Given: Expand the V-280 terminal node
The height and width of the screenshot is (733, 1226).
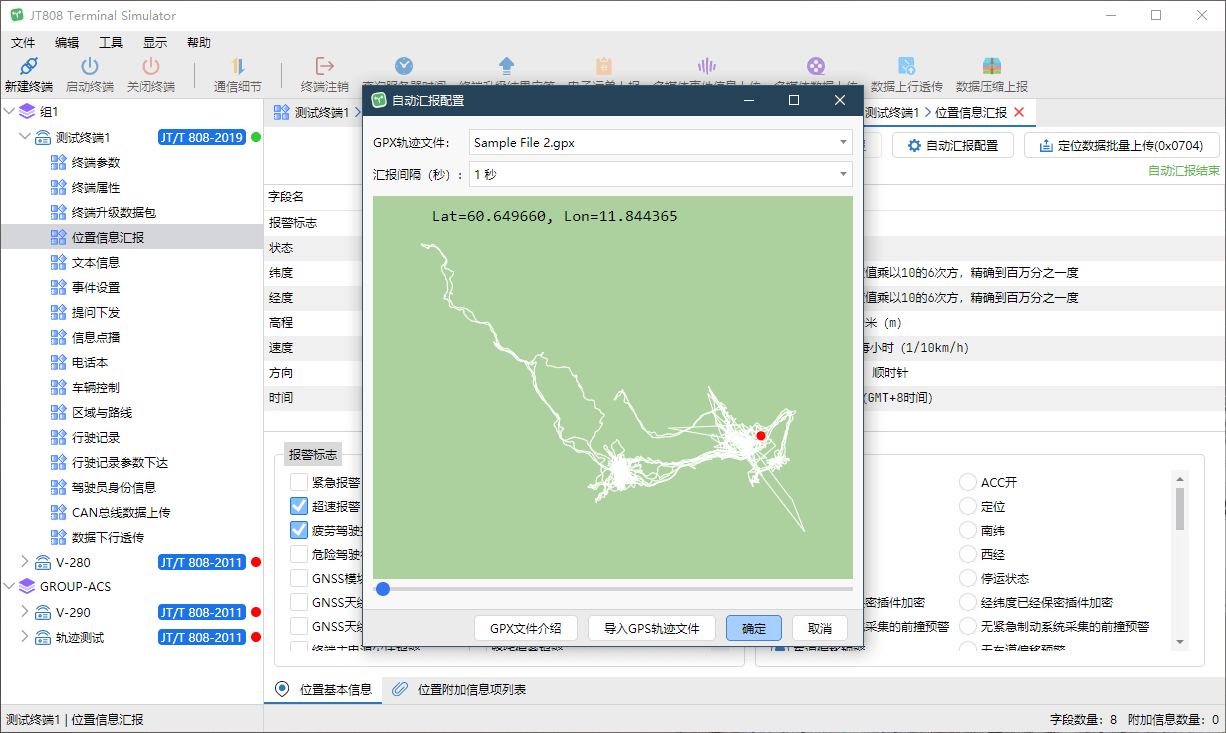Looking at the screenshot, I should (25, 562).
